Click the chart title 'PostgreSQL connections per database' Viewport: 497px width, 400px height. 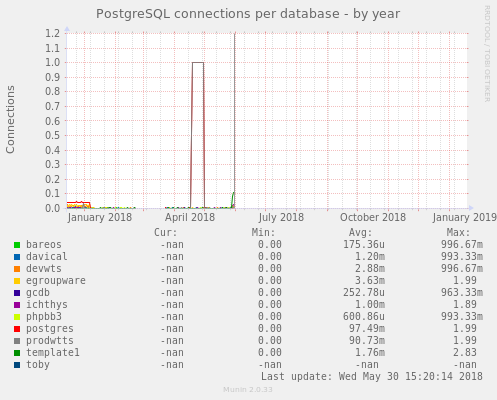pyautogui.click(x=218, y=14)
